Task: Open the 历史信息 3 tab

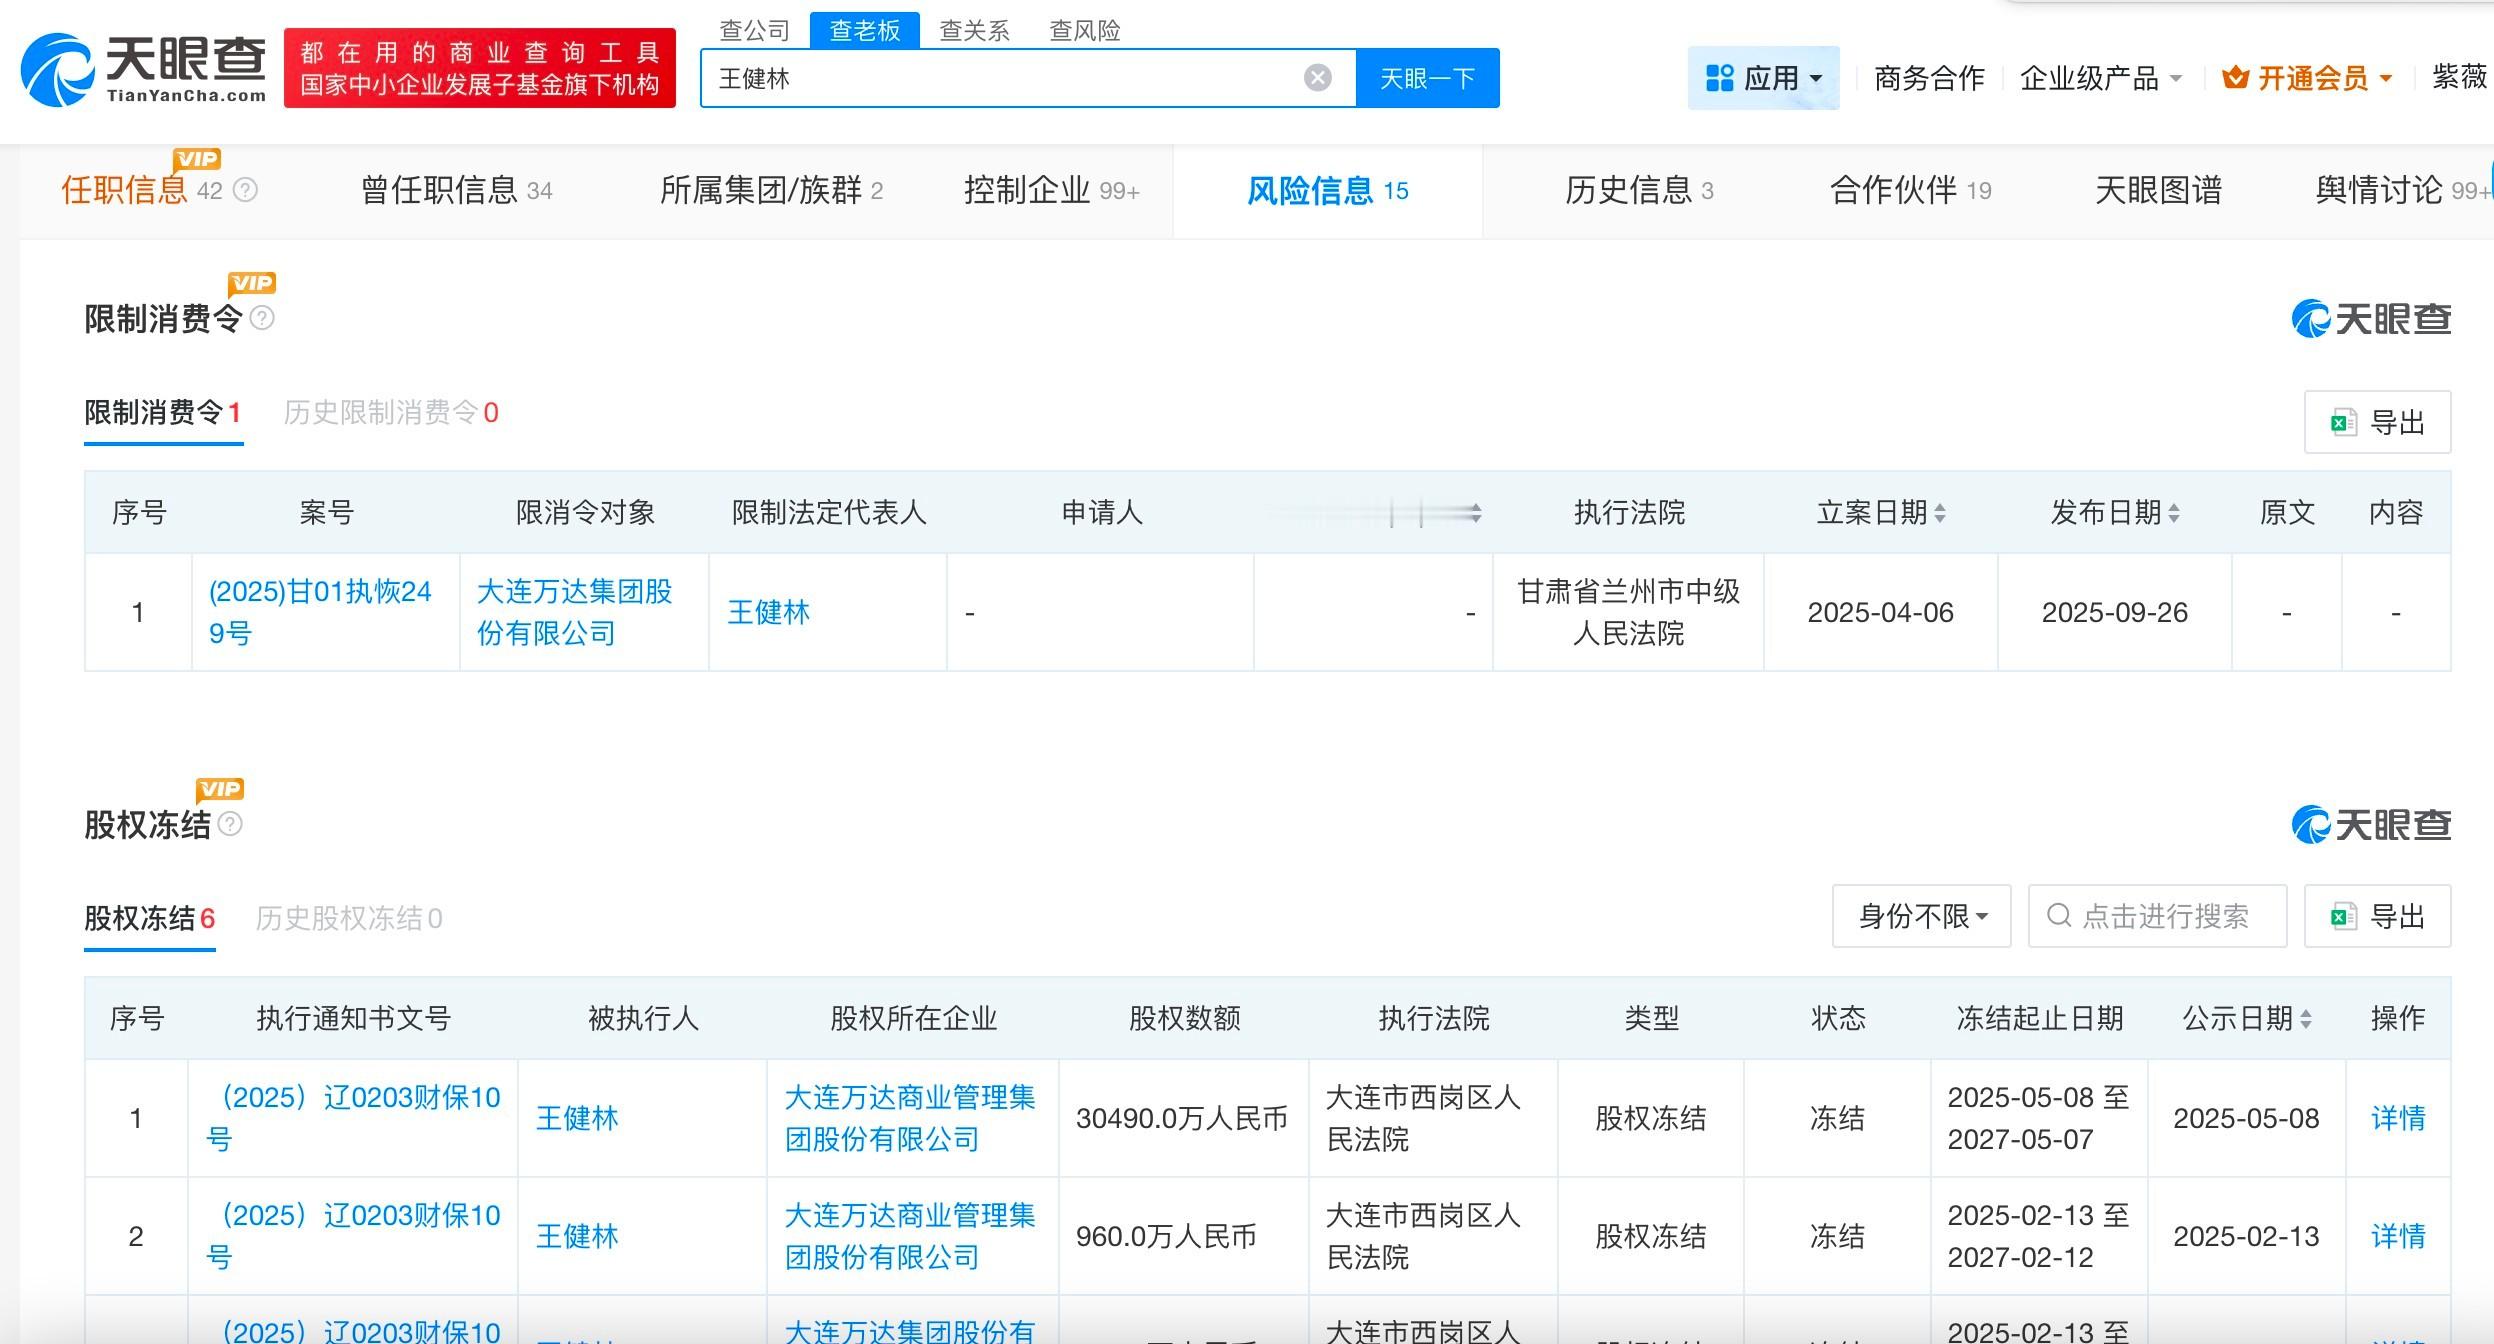Action: [x=1639, y=190]
